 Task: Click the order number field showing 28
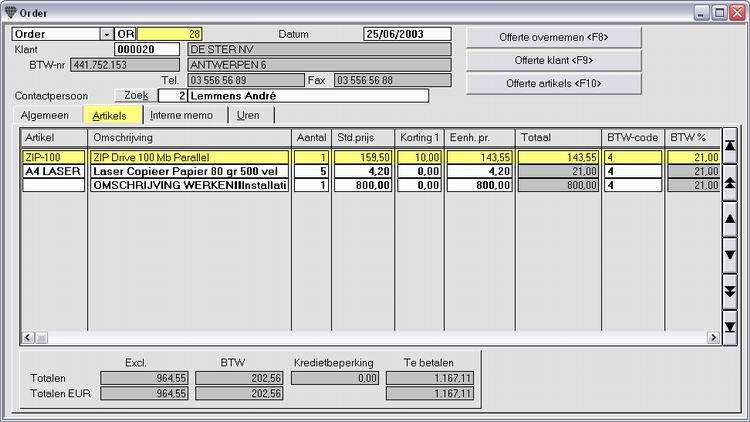[170, 34]
